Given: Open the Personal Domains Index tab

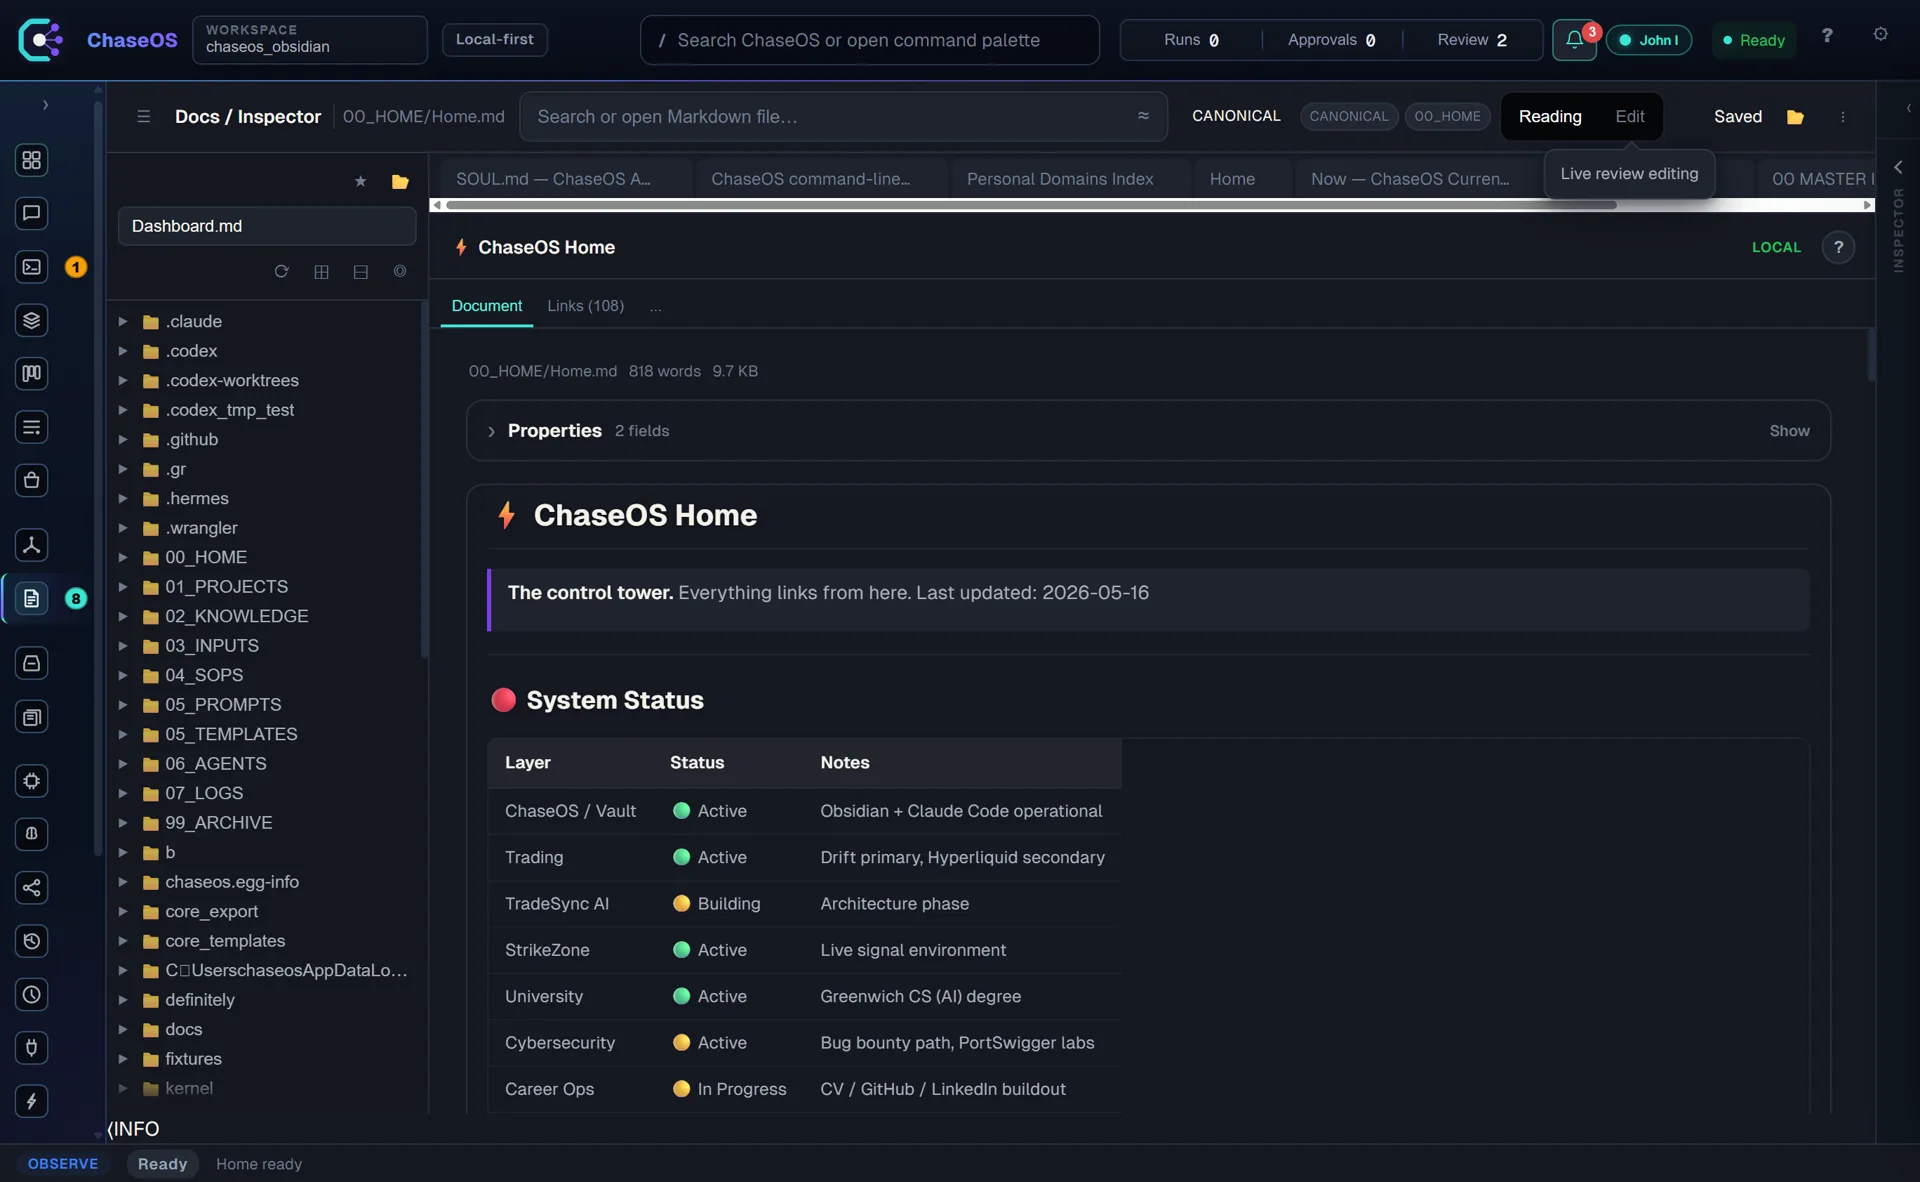Looking at the screenshot, I should [1070, 179].
